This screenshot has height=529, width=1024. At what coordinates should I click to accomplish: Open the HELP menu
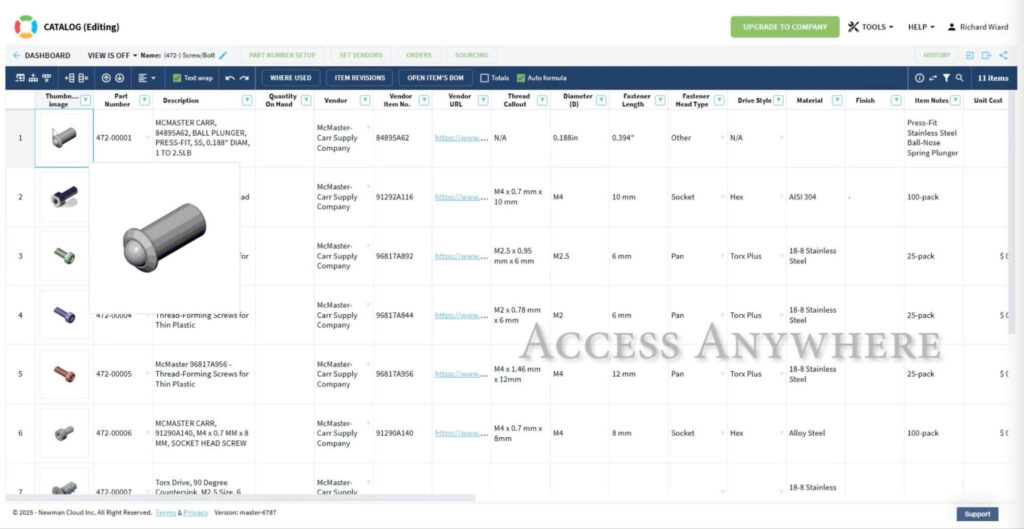point(921,27)
